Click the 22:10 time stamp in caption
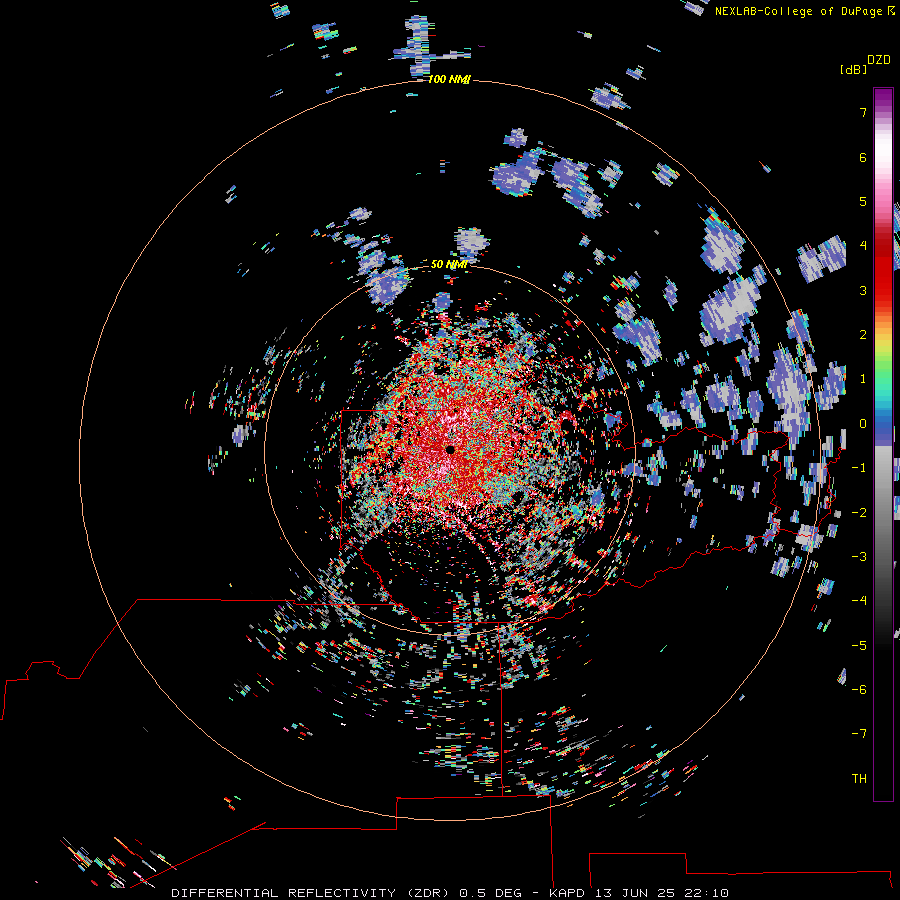The height and width of the screenshot is (900, 900). pos(709,893)
